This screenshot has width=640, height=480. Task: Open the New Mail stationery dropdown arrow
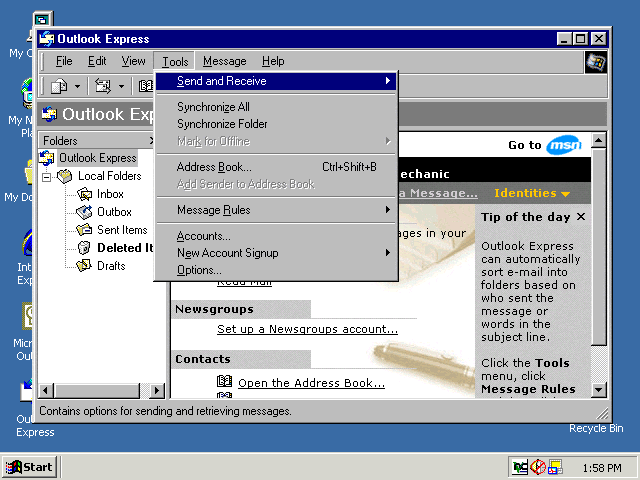(78, 87)
